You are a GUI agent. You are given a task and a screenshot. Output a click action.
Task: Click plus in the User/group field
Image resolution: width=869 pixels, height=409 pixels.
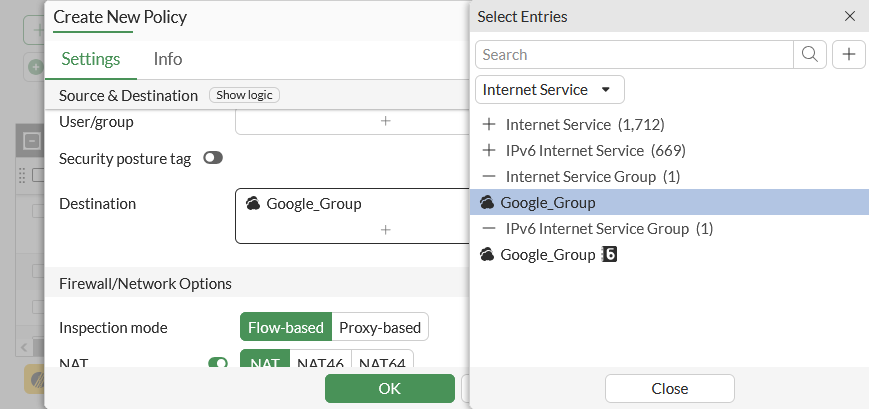[385, 121]
